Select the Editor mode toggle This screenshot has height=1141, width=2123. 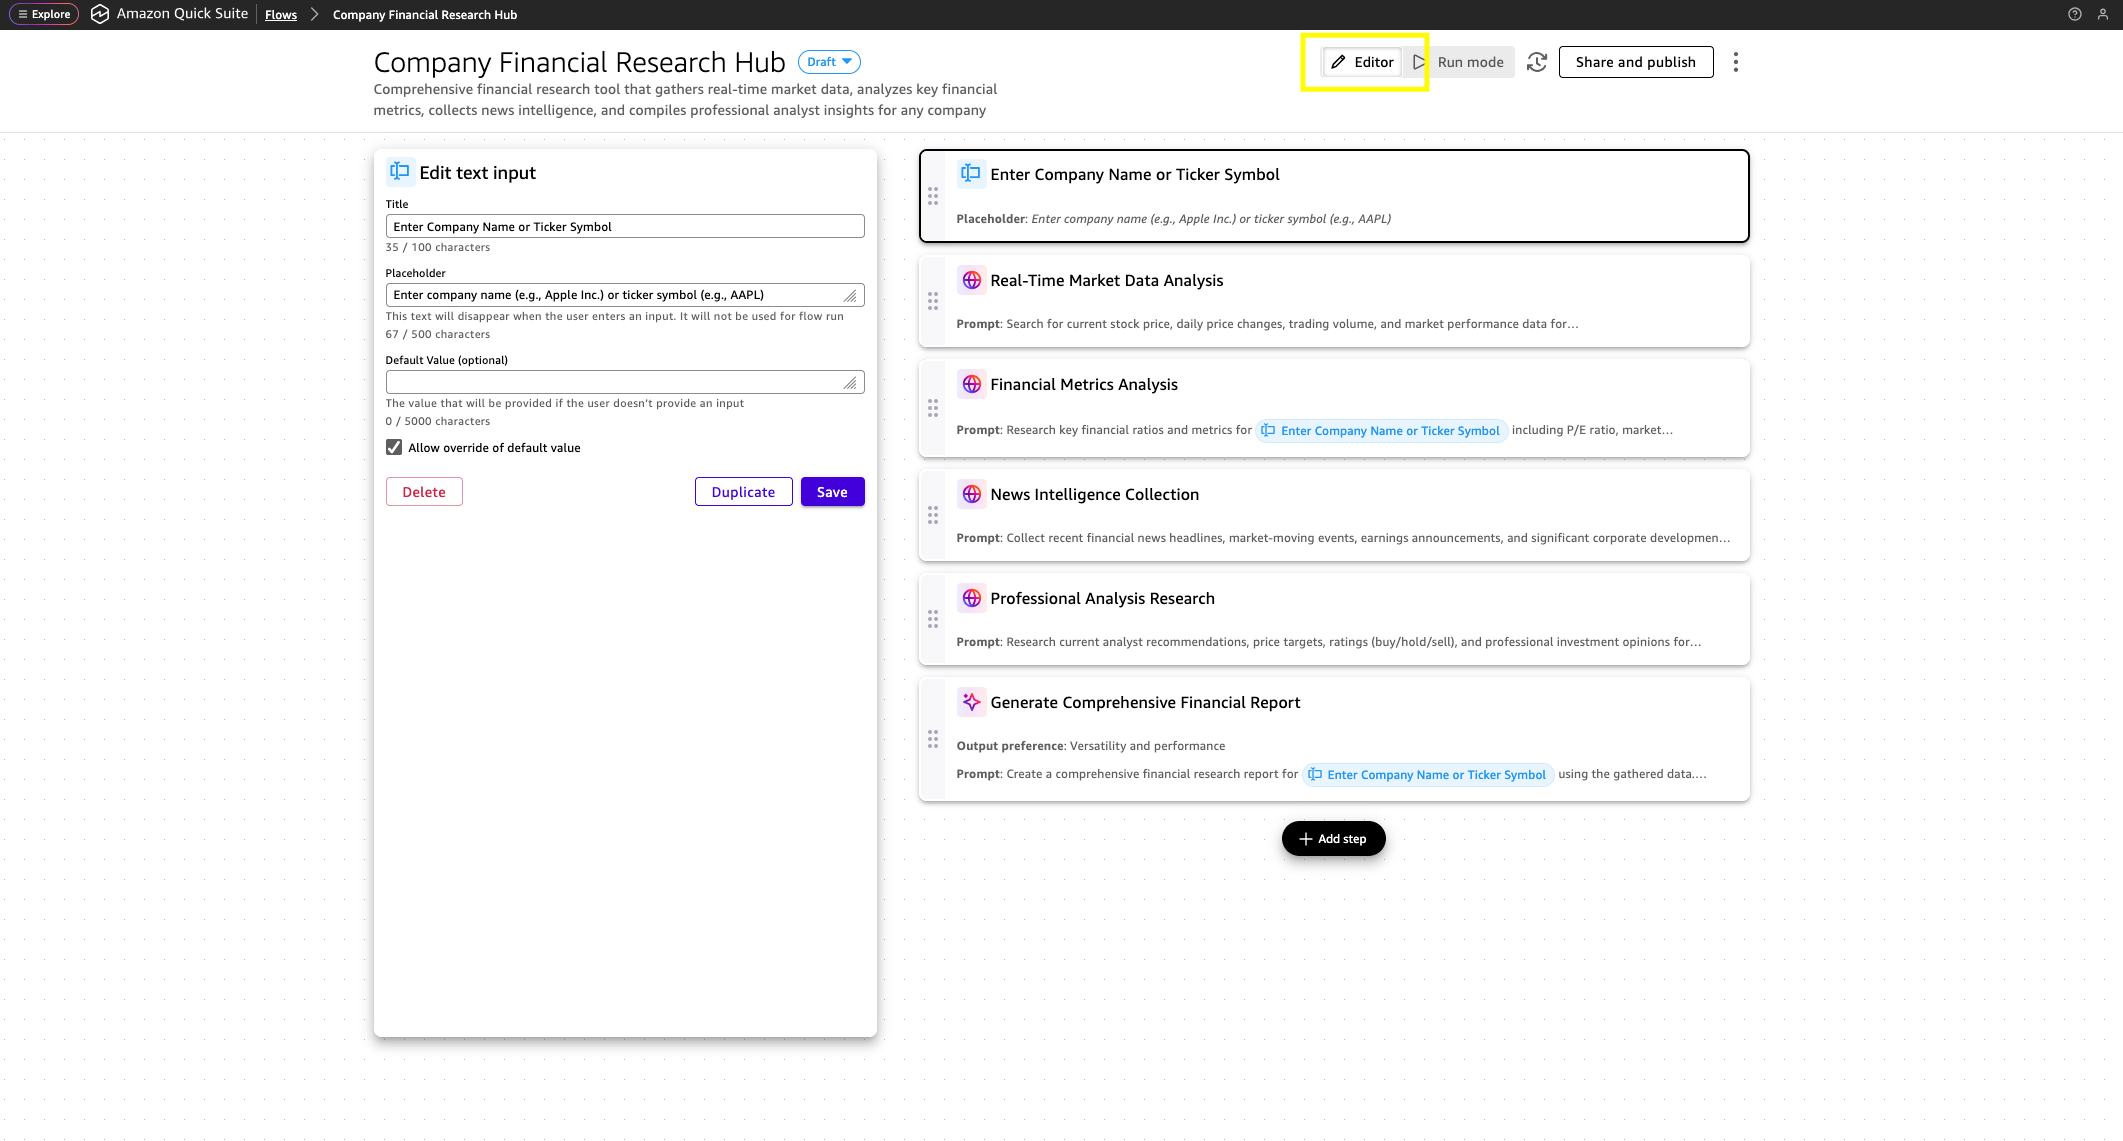1362,62
